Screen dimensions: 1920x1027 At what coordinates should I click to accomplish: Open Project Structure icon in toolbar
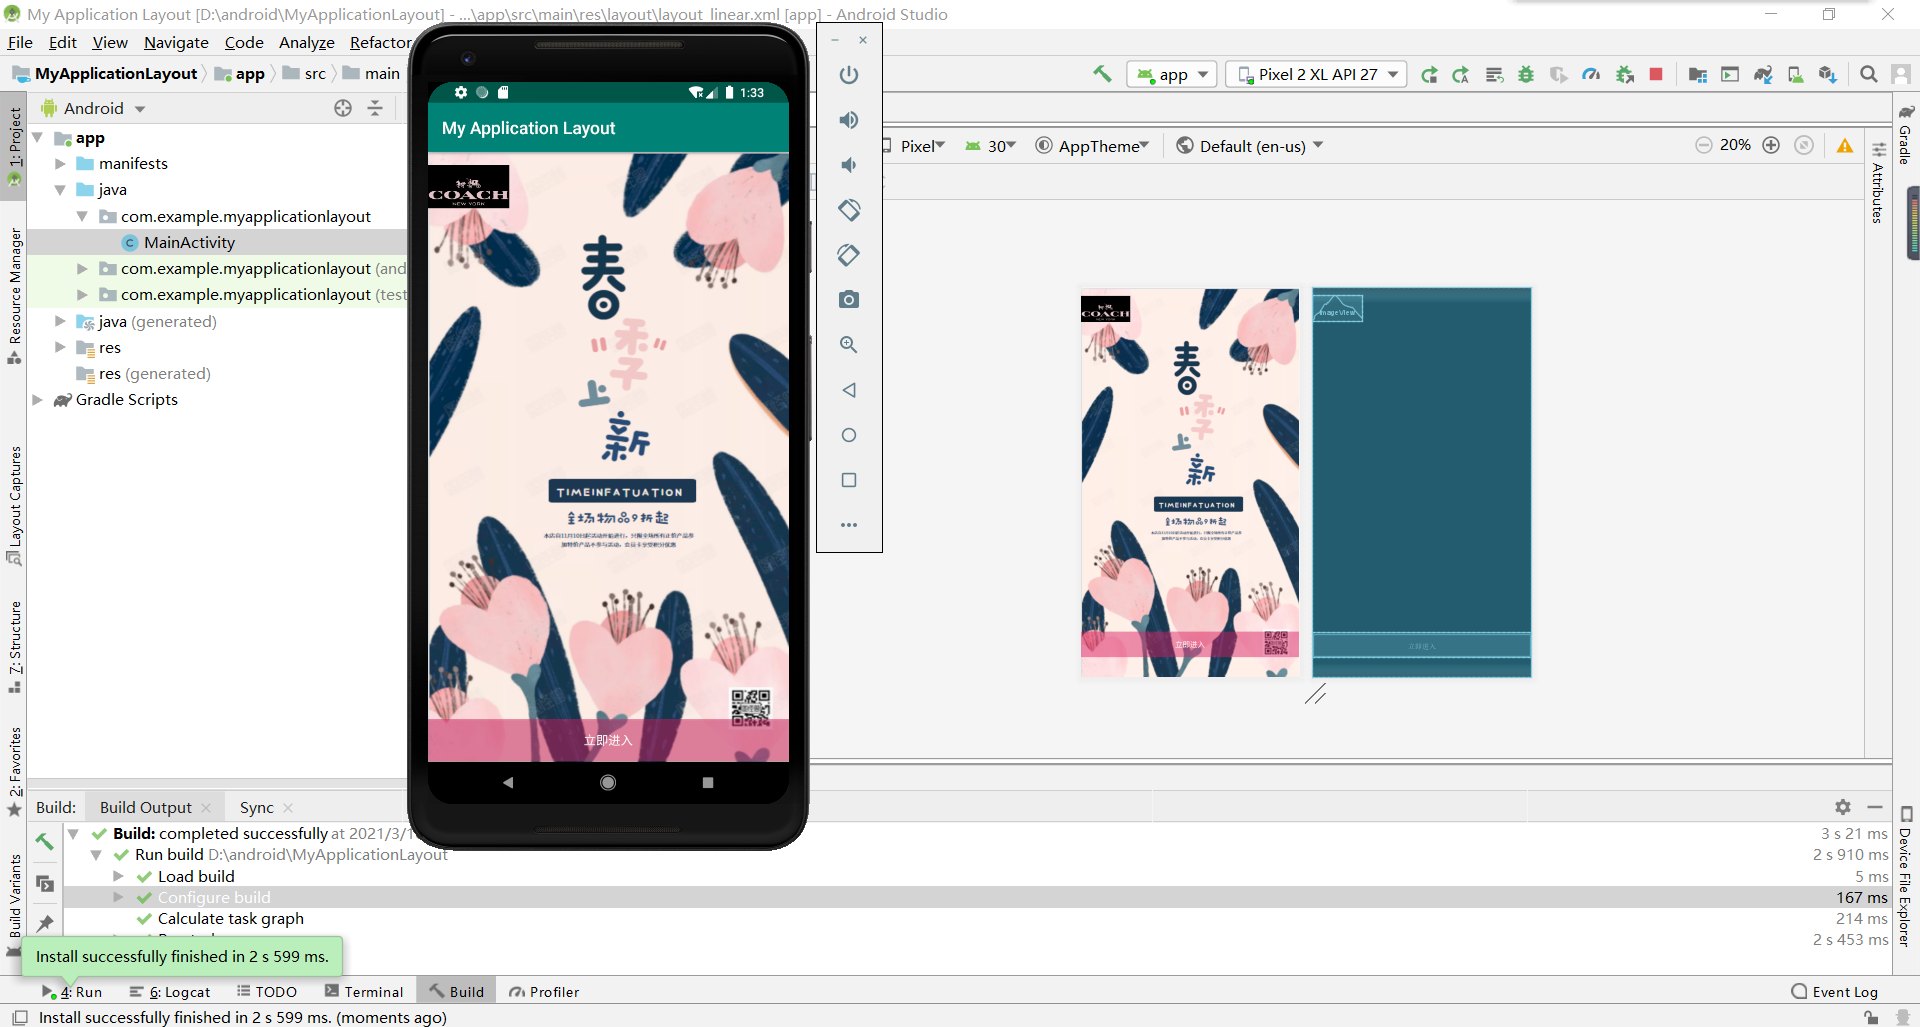tap(1697, 74)
